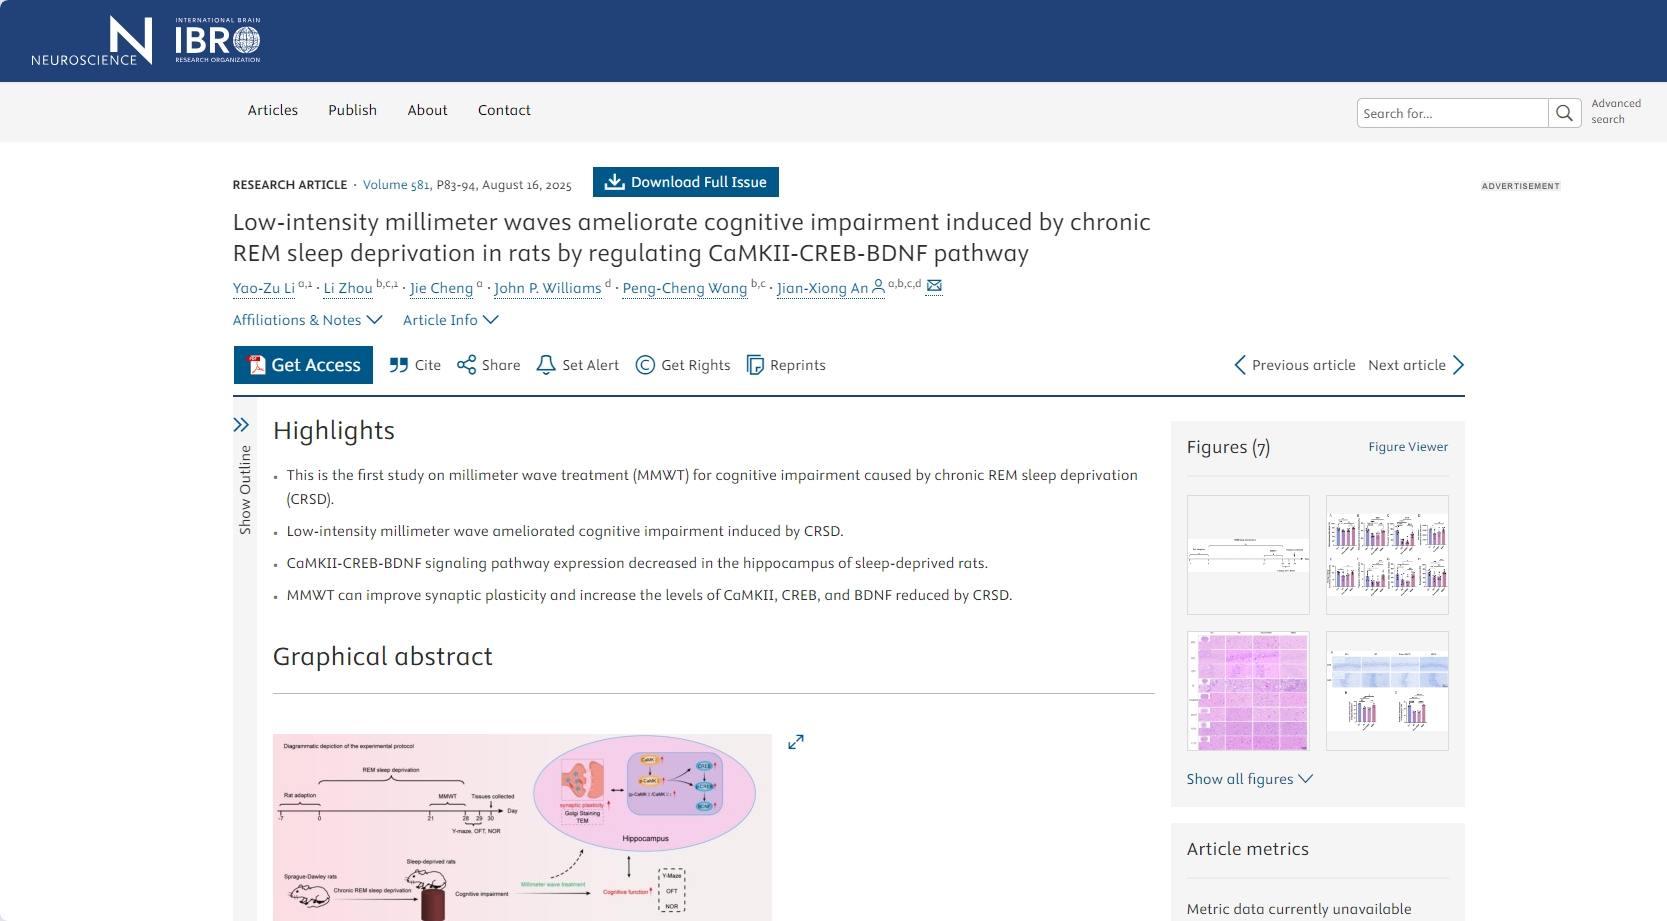Click the Get Access button

303,365
